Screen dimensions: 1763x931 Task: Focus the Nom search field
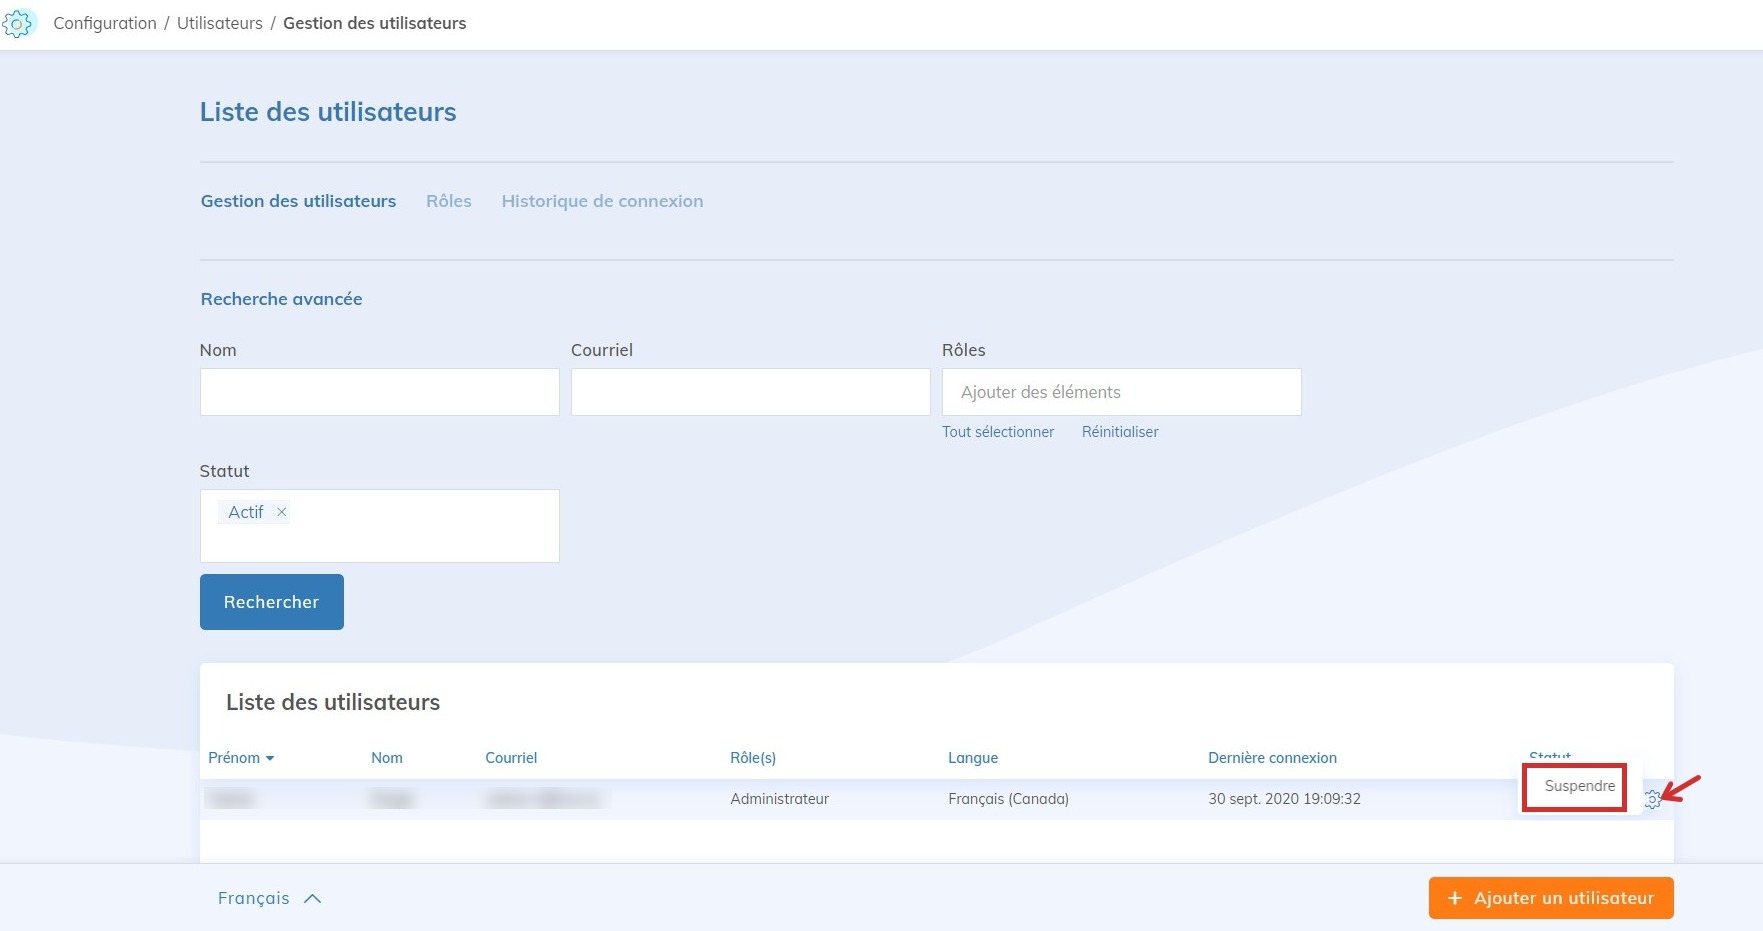point(379,392)
